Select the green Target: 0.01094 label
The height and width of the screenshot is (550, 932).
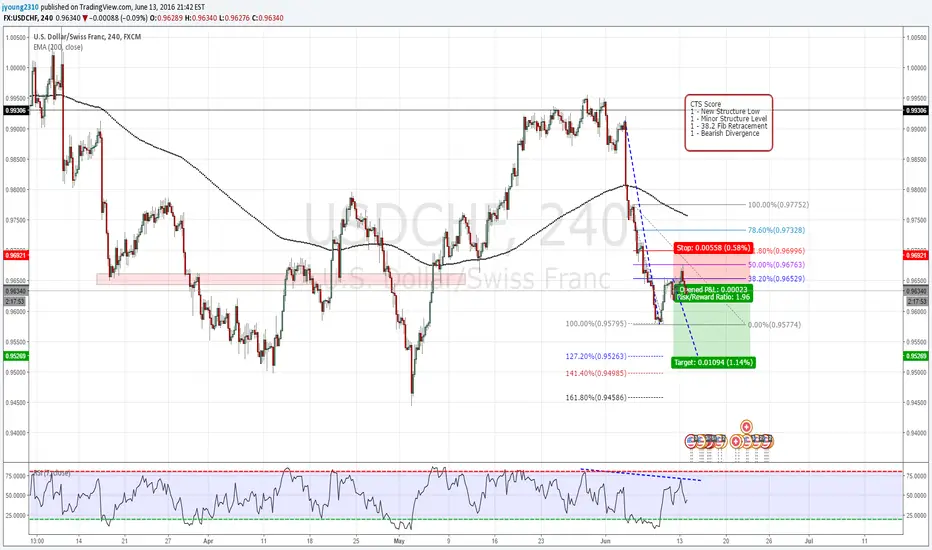[713, 362]
